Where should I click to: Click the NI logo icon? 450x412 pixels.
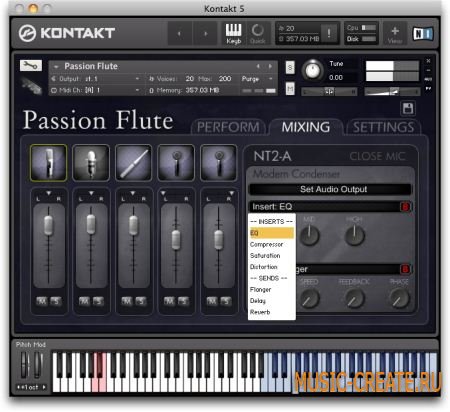coord(423,34)
